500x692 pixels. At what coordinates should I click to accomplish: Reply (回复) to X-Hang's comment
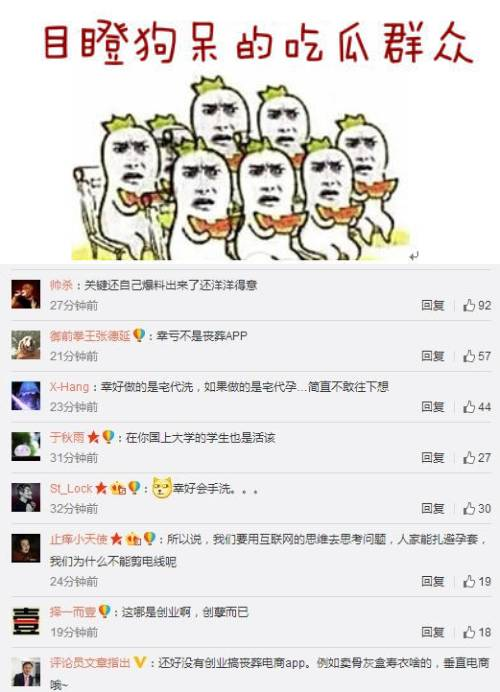pos(432,407)
